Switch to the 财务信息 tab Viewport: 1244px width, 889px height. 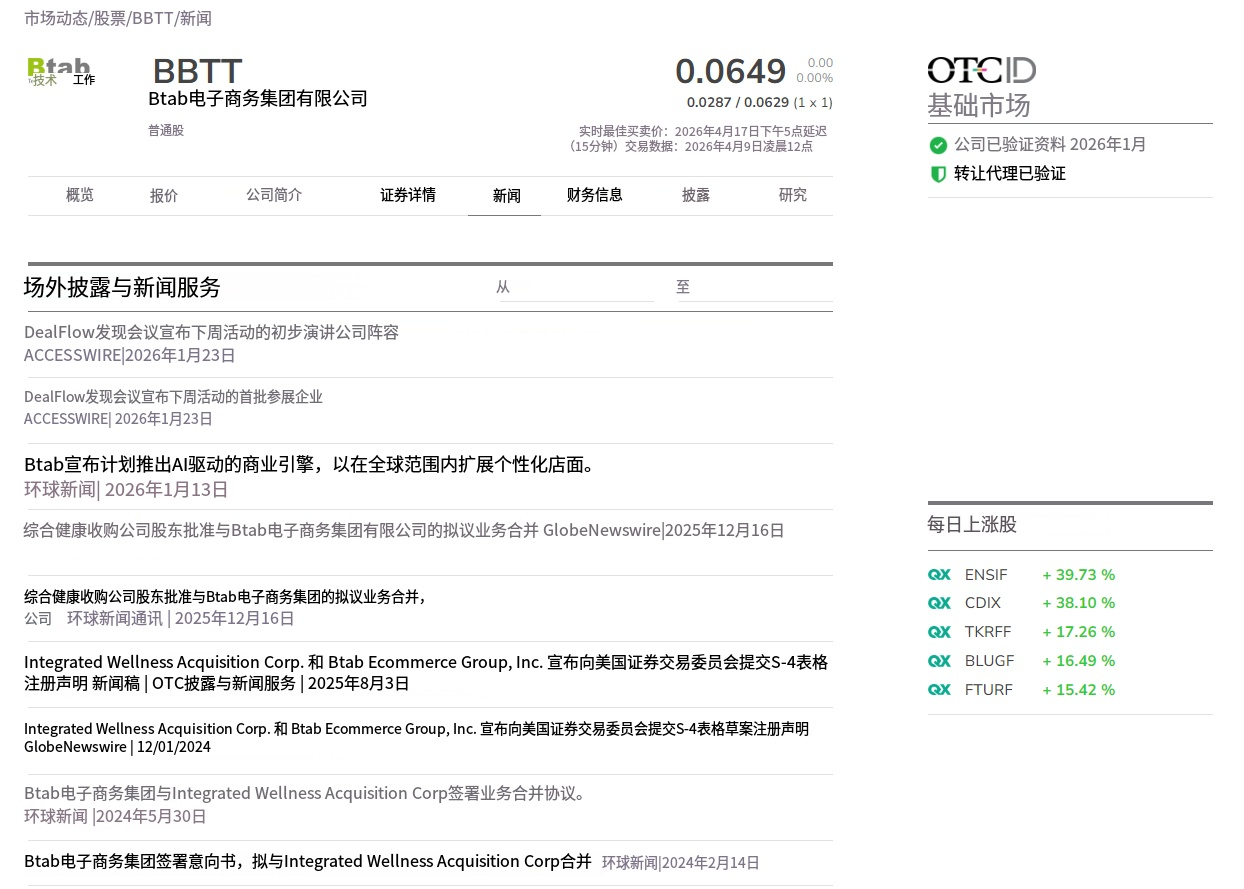pos(595,195)
